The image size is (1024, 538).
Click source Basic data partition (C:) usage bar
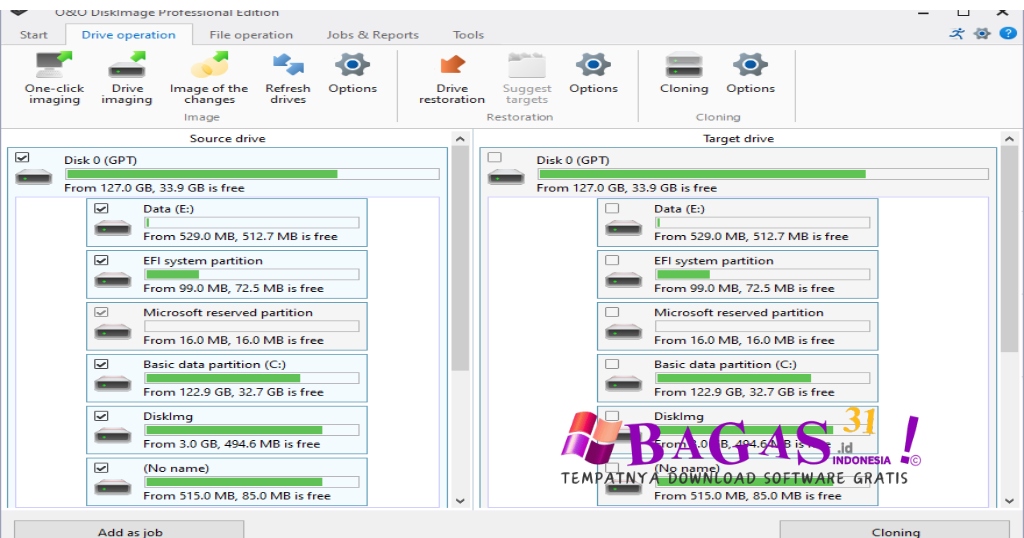pyautogui.click(x=251, y=378)
